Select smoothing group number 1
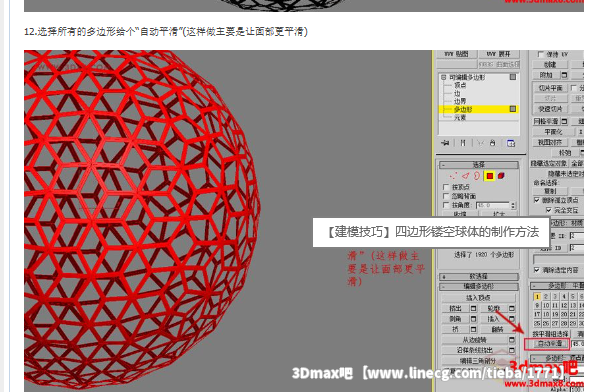 (537, 297)
